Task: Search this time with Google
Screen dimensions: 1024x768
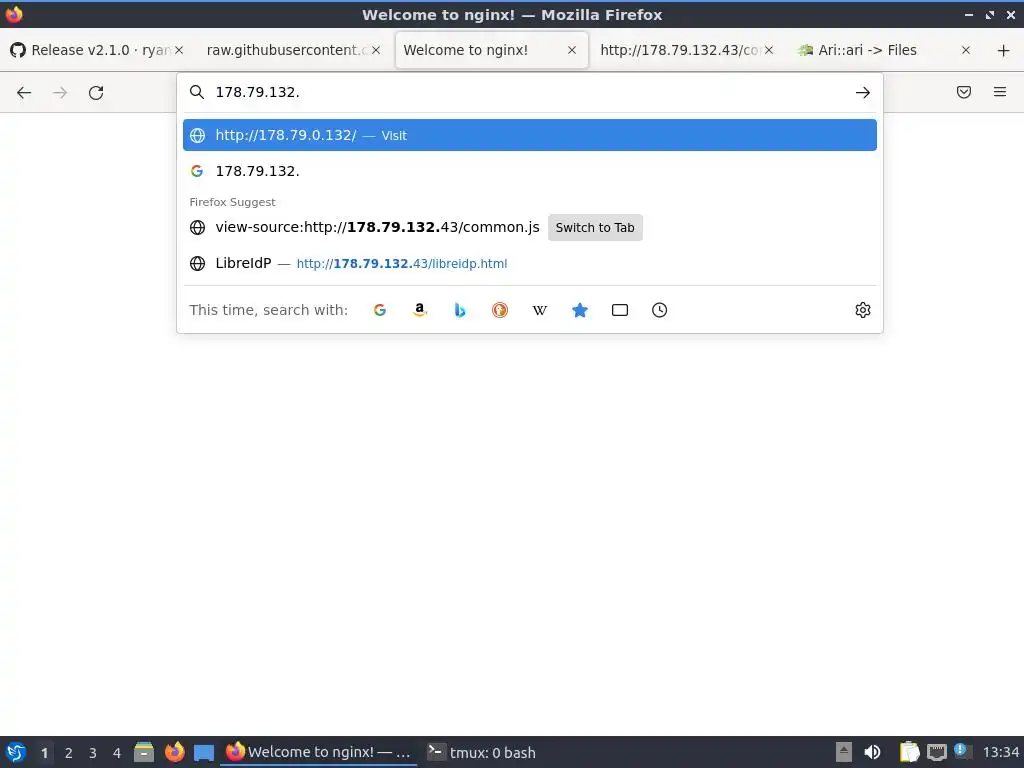Action: coord(379,310)
